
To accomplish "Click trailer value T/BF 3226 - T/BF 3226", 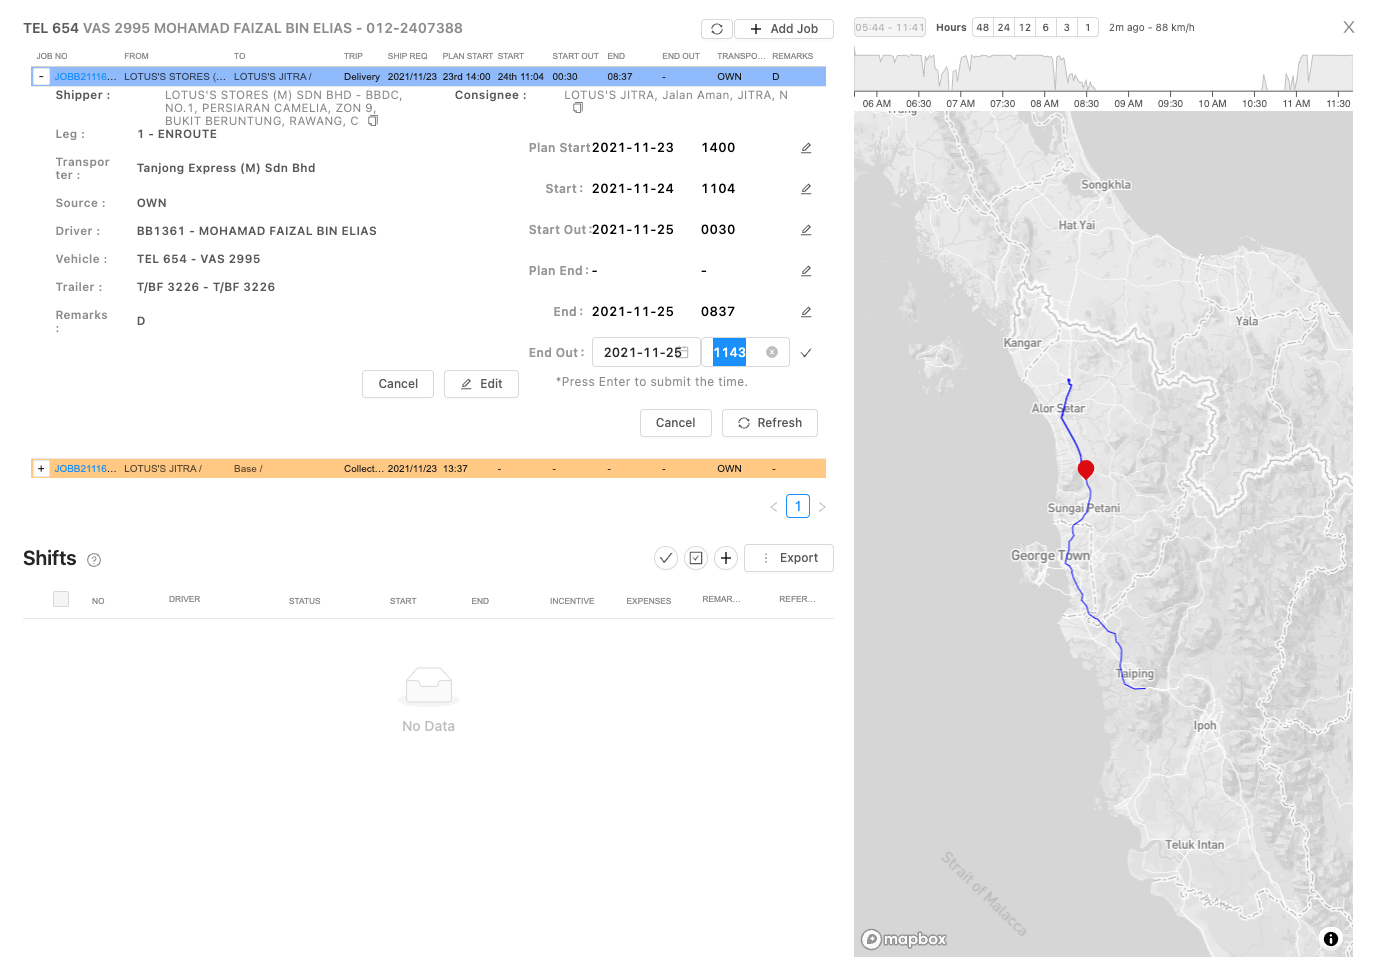I will pos(206,287).
